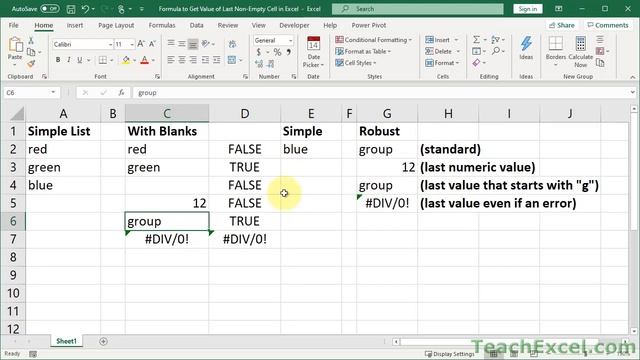Click Insert cells button

pyautogui.click(x=442, y=40)
